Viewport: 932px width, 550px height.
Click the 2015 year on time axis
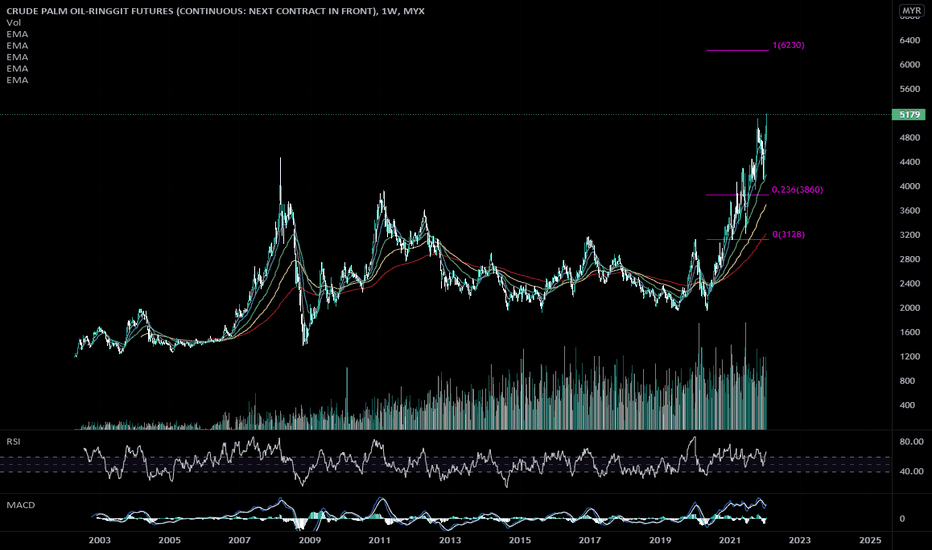(520, 540)
